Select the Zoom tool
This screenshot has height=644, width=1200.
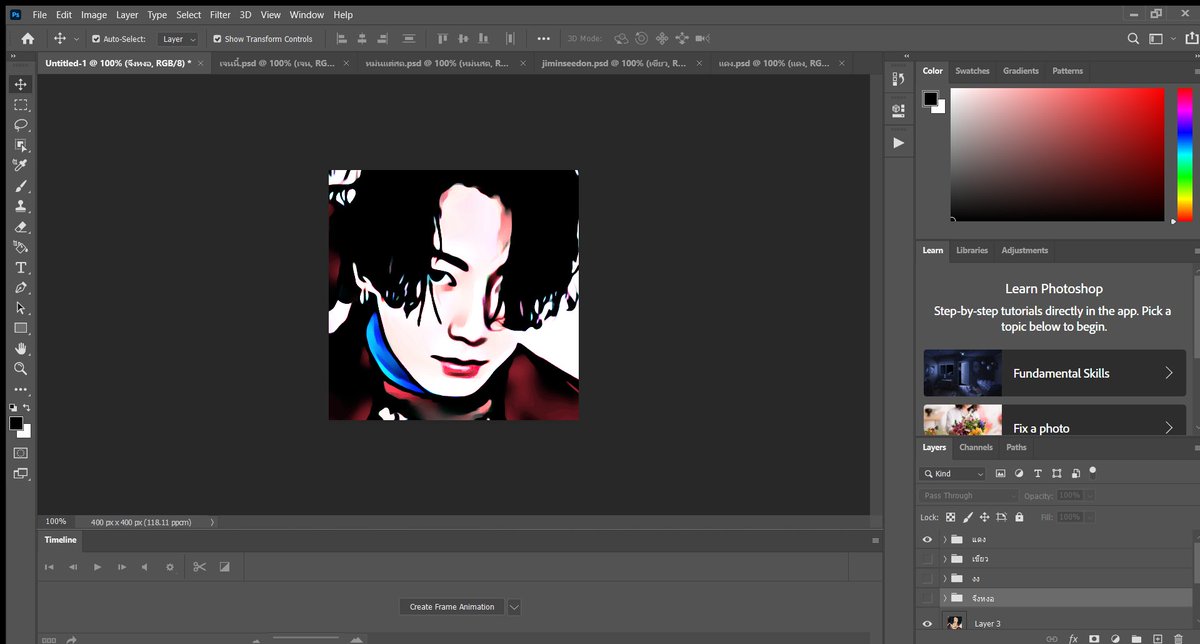point(20,369)
